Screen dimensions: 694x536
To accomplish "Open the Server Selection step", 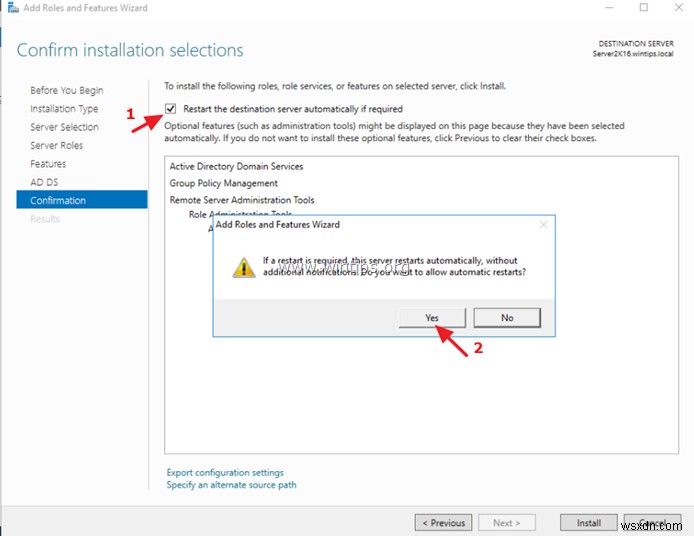I will point(65,127).
